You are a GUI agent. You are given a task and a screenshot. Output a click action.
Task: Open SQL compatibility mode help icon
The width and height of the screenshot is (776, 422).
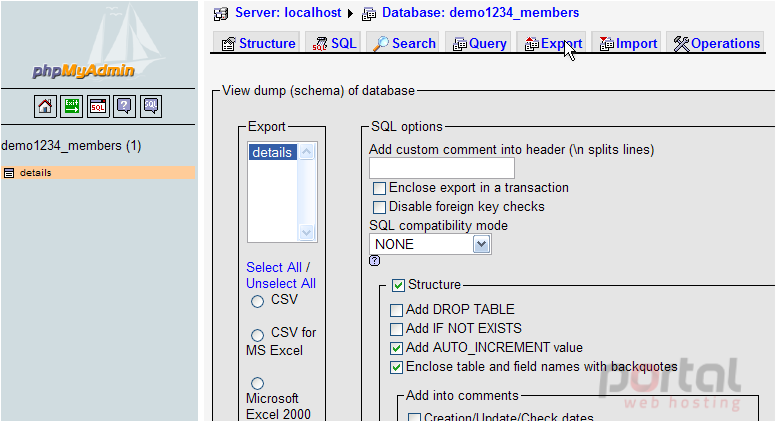pyautogui.click(x=375, y=261)
